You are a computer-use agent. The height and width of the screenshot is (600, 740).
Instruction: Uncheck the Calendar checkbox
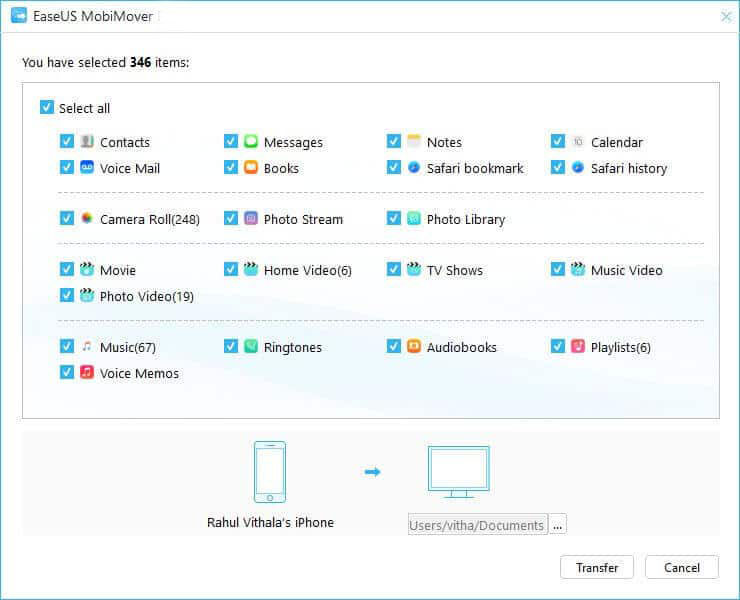pyautogui.click(x=558, y=141)
